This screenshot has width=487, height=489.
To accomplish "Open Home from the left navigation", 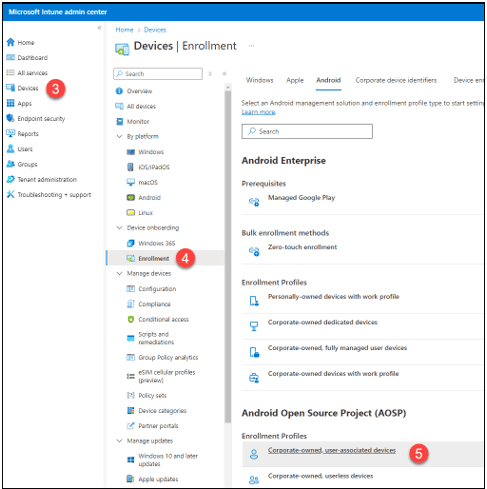I will 20,42.
